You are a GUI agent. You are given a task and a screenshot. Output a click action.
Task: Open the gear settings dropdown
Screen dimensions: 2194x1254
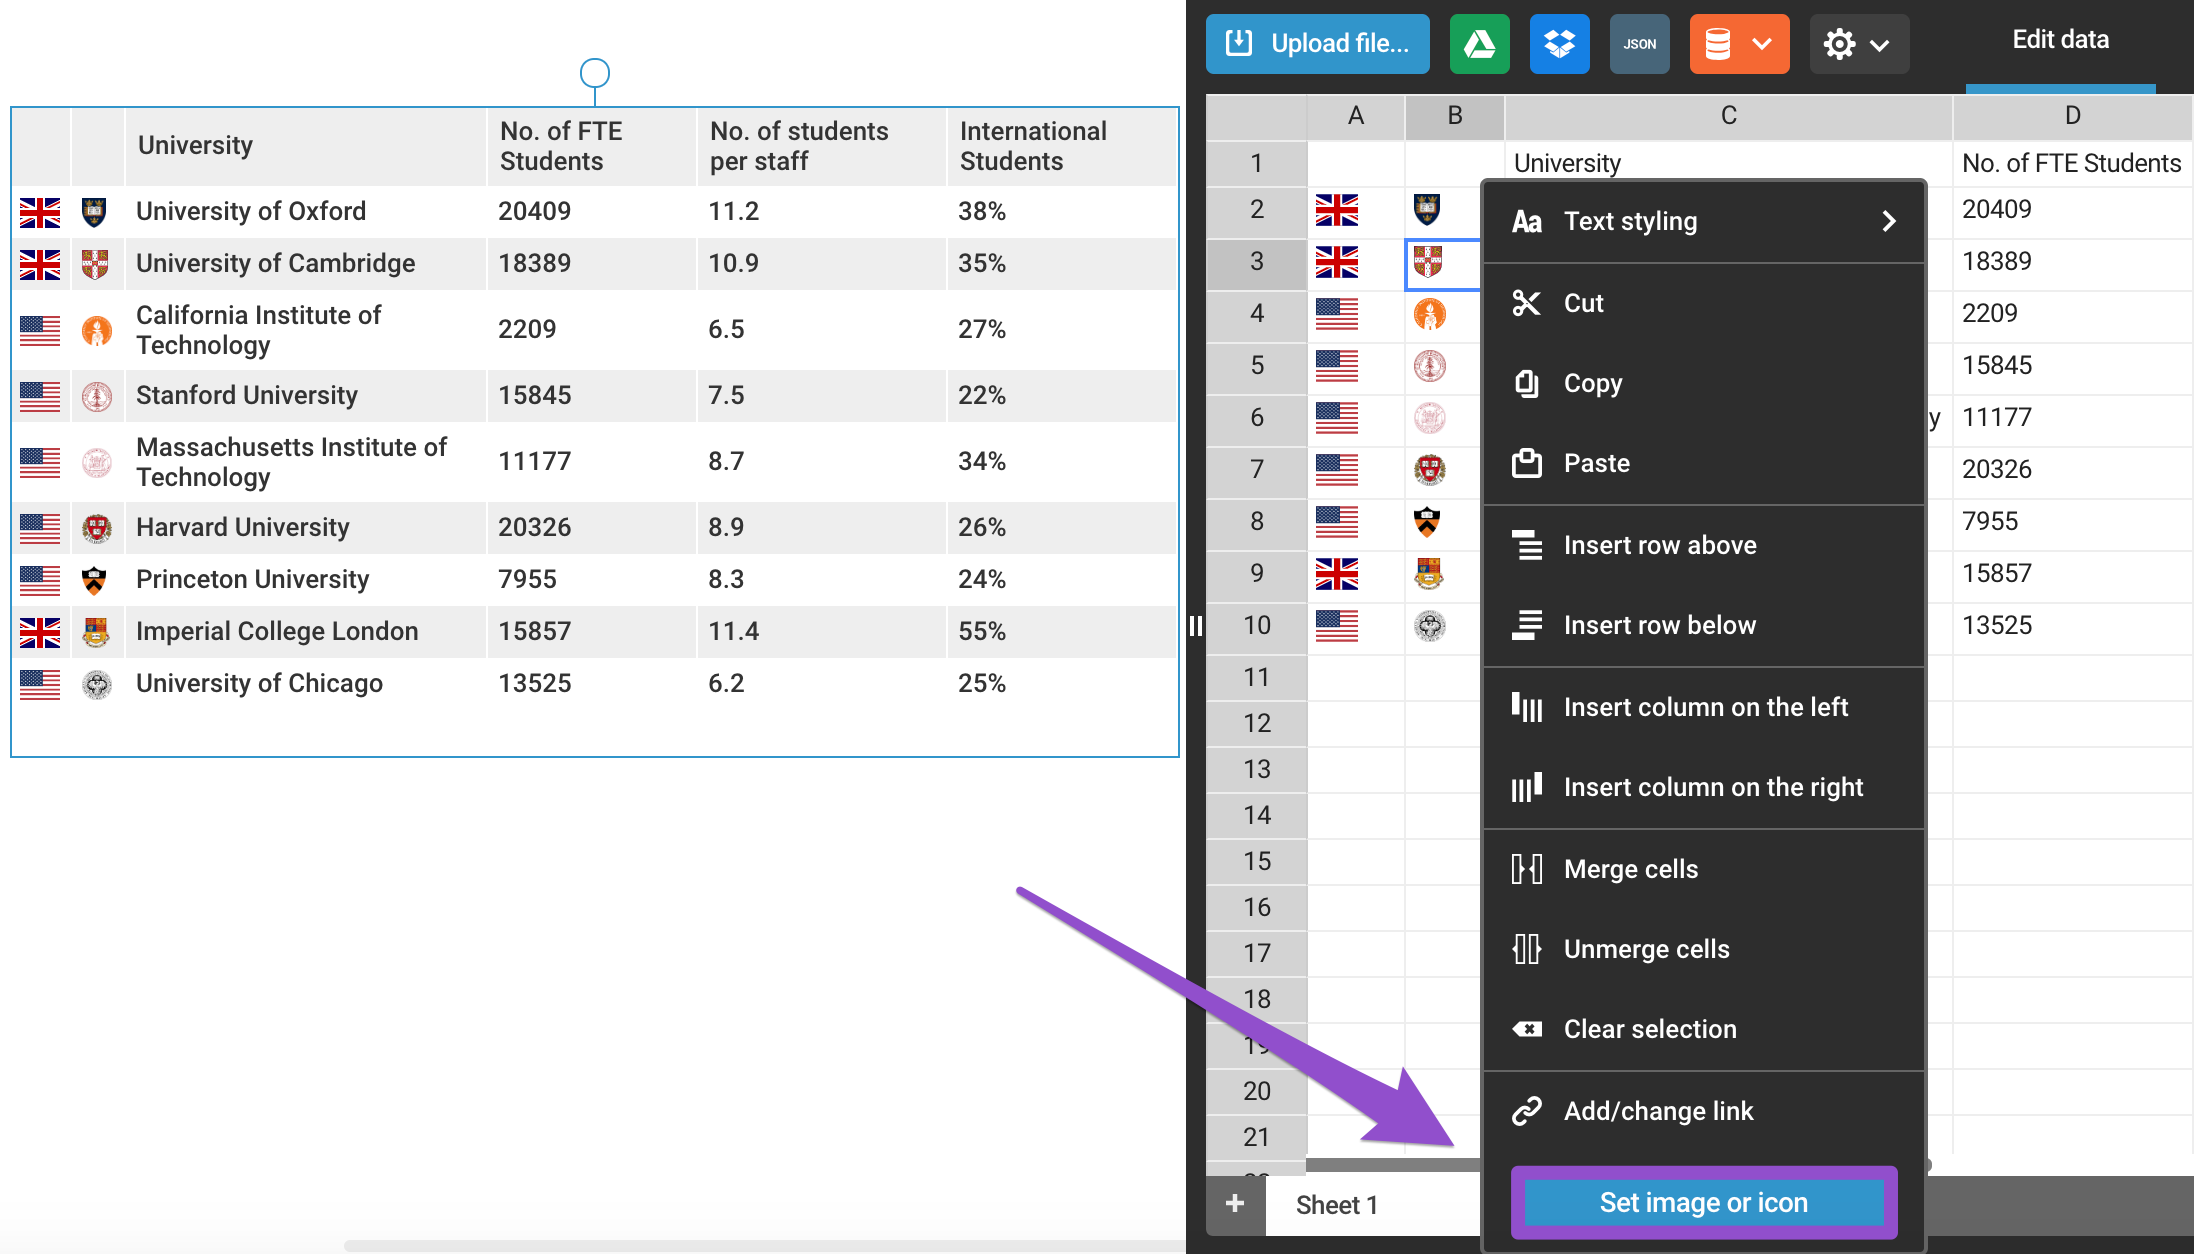[x=1859, y=44]
